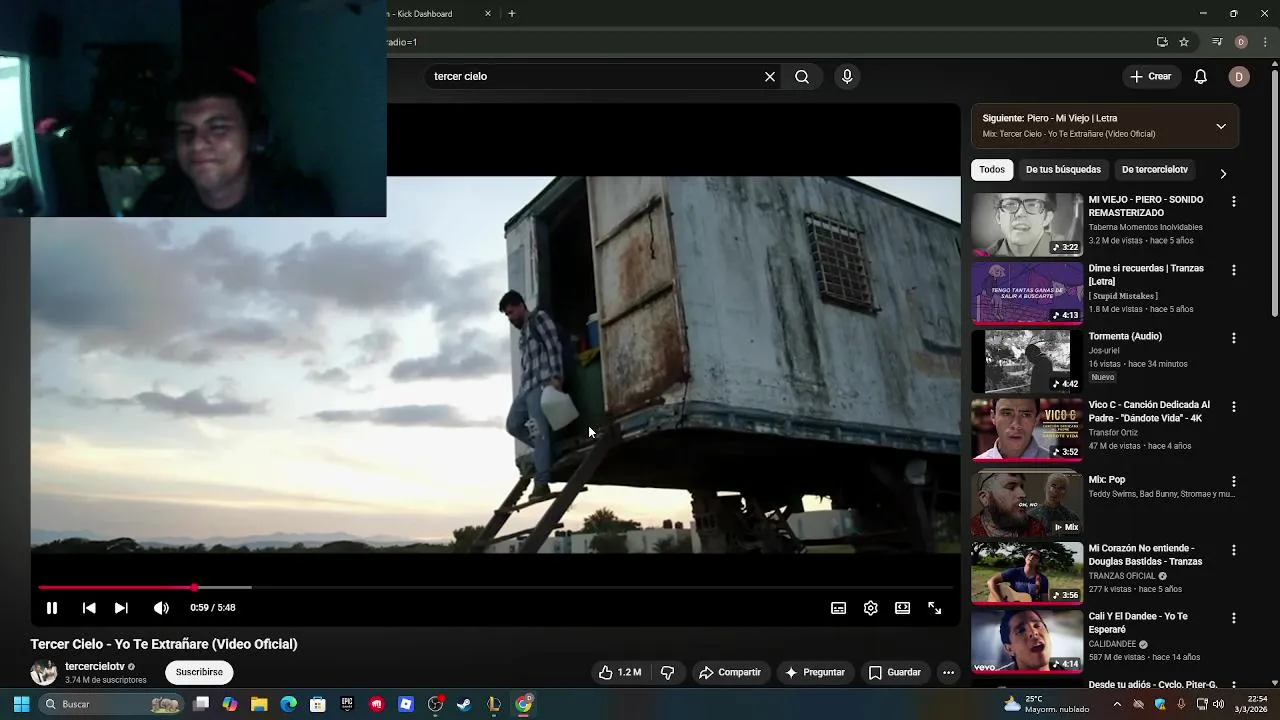Open options for Mix: Pop
The image size is (1280, 720).
1233,481
